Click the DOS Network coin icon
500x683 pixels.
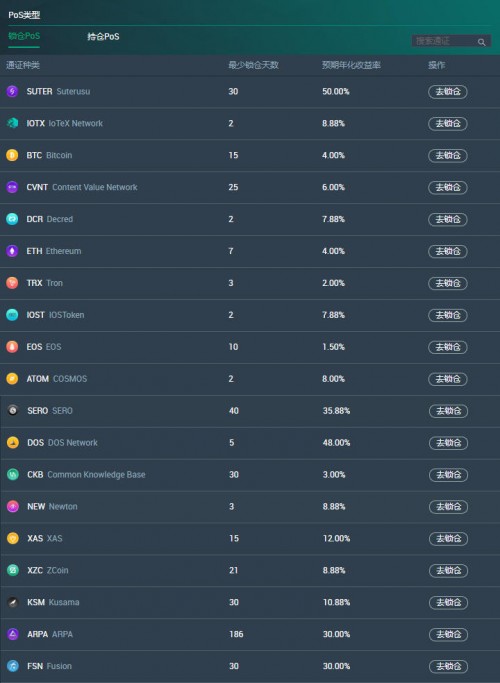[13, 443]
